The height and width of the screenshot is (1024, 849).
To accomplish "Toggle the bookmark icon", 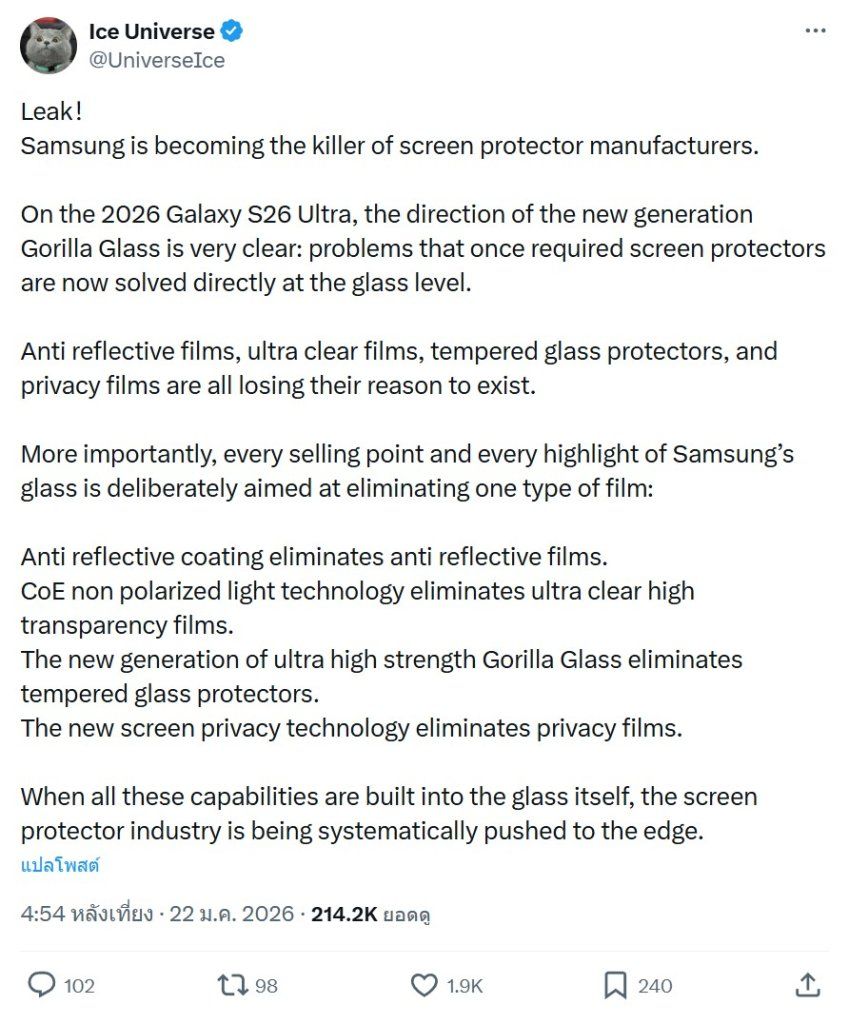I will tap(615, 985).
